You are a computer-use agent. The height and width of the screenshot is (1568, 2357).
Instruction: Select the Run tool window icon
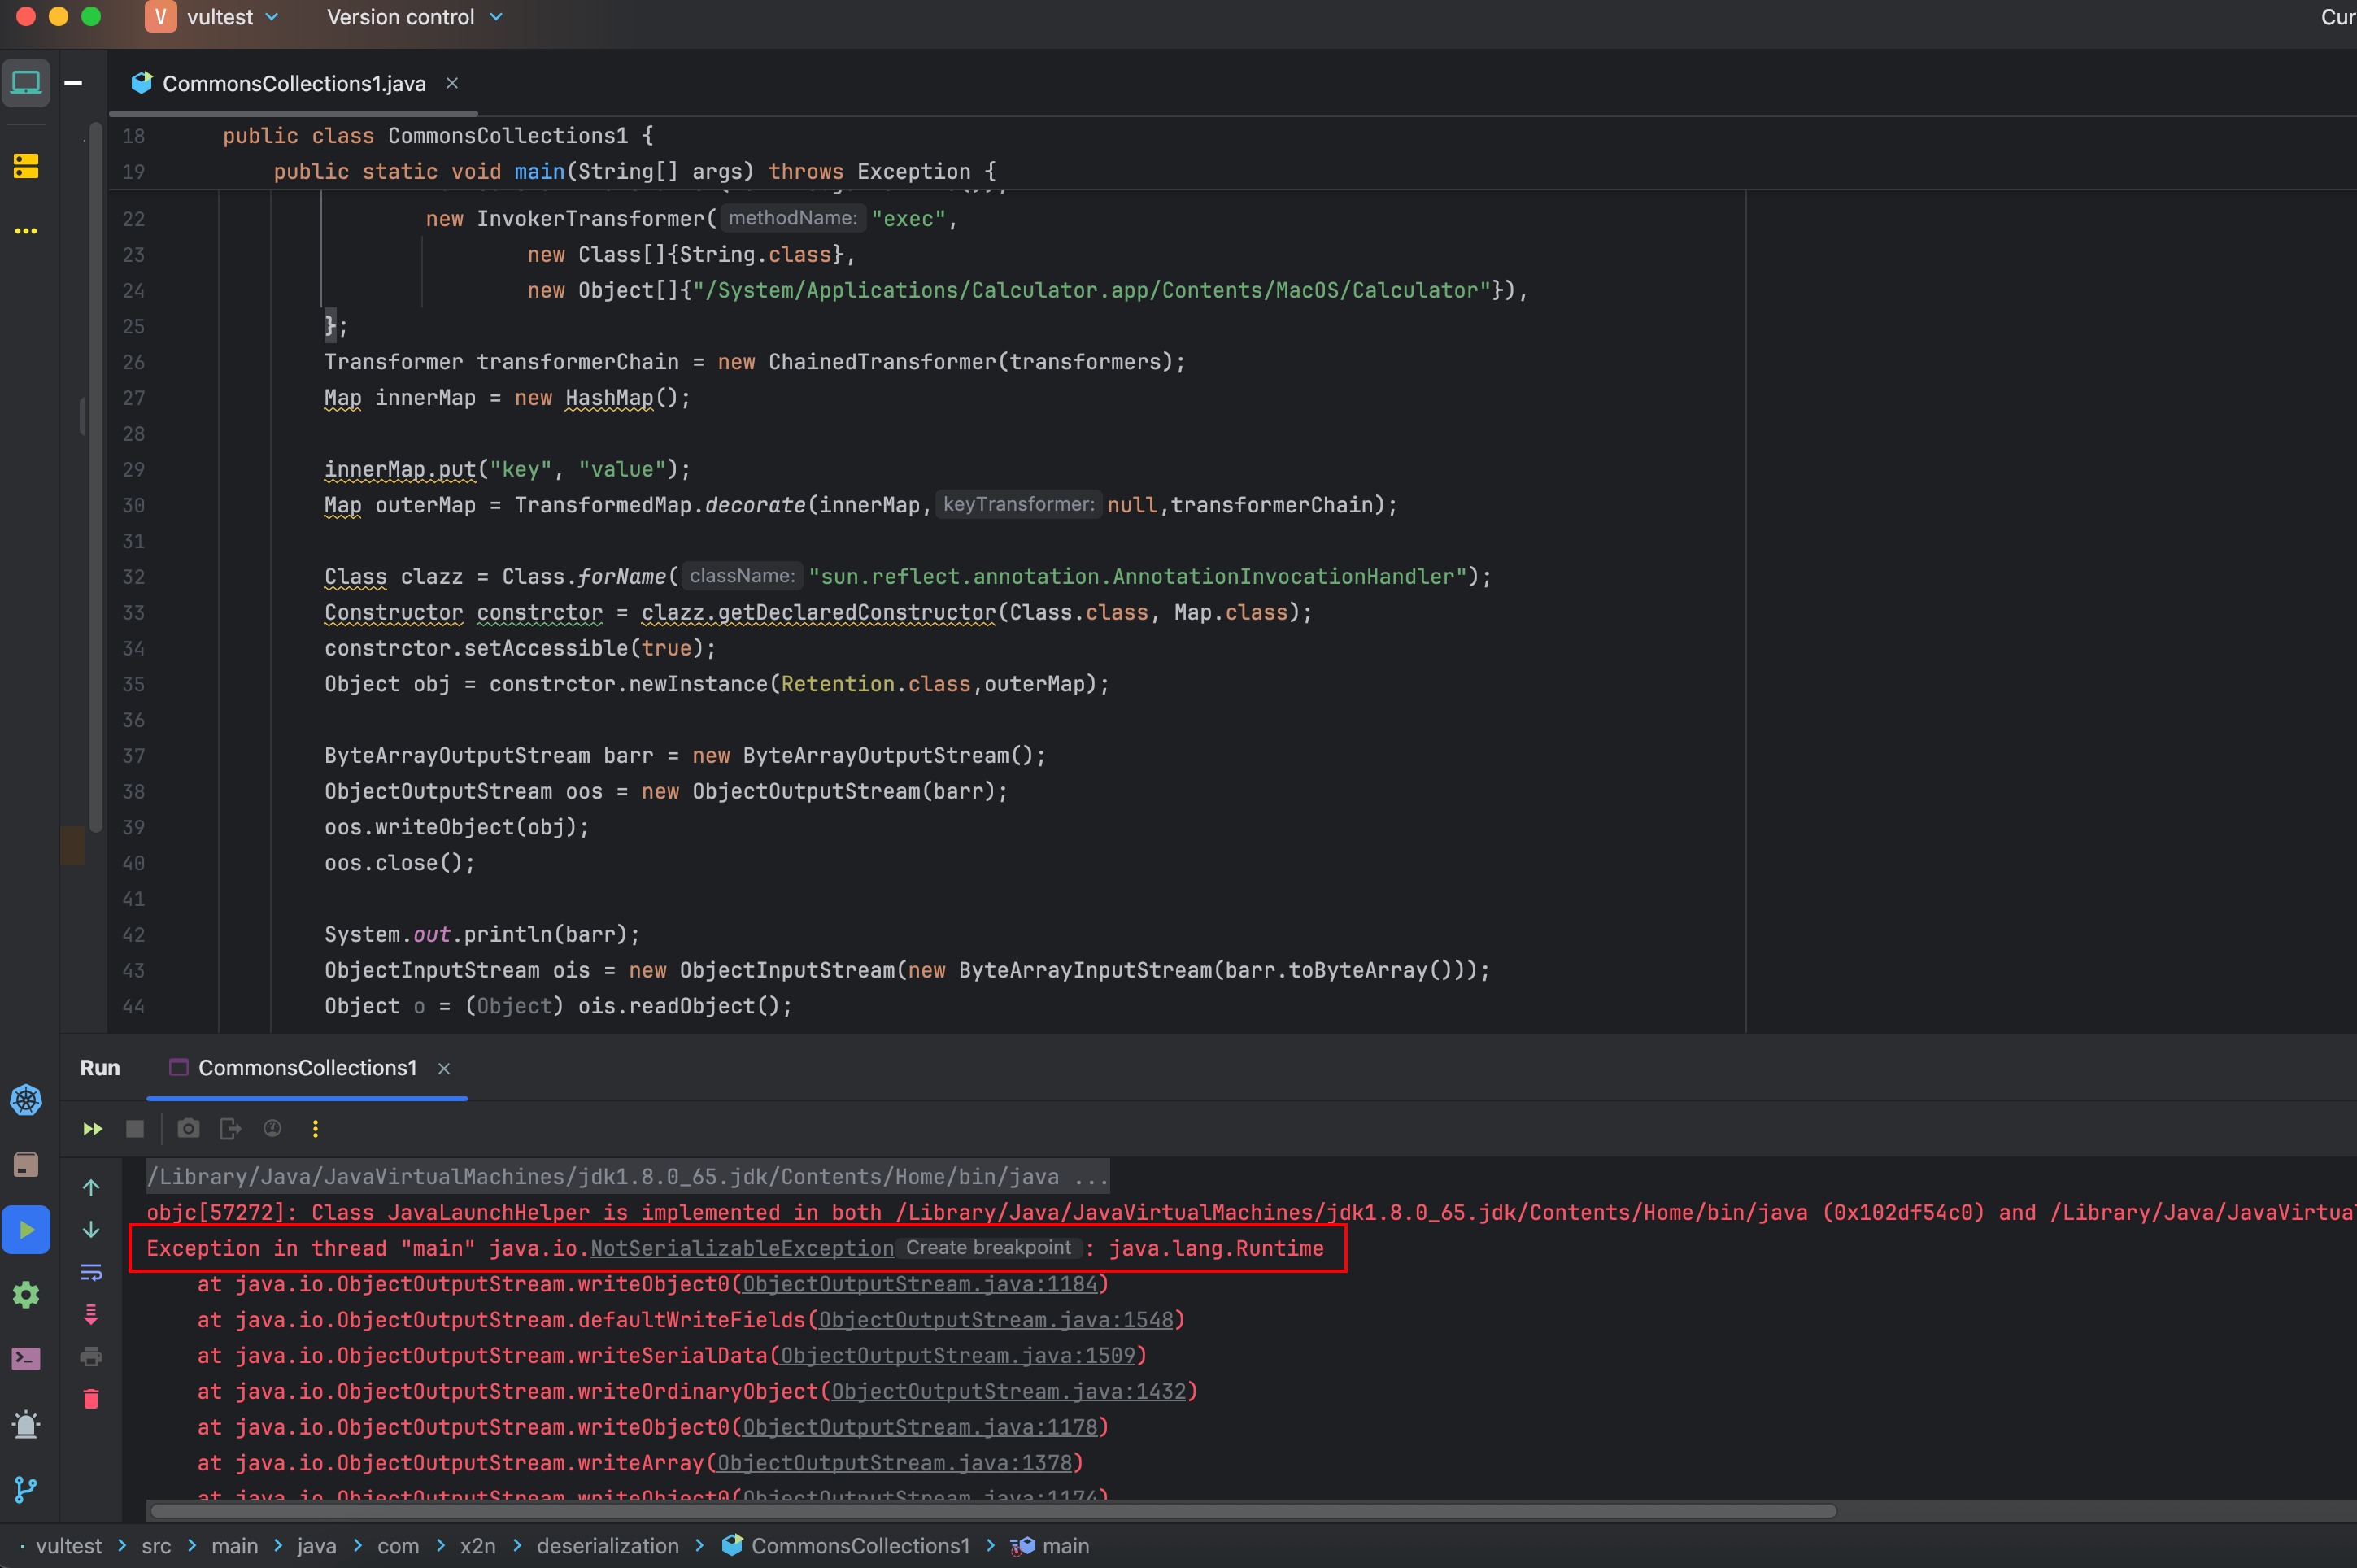click(26, 1230)
